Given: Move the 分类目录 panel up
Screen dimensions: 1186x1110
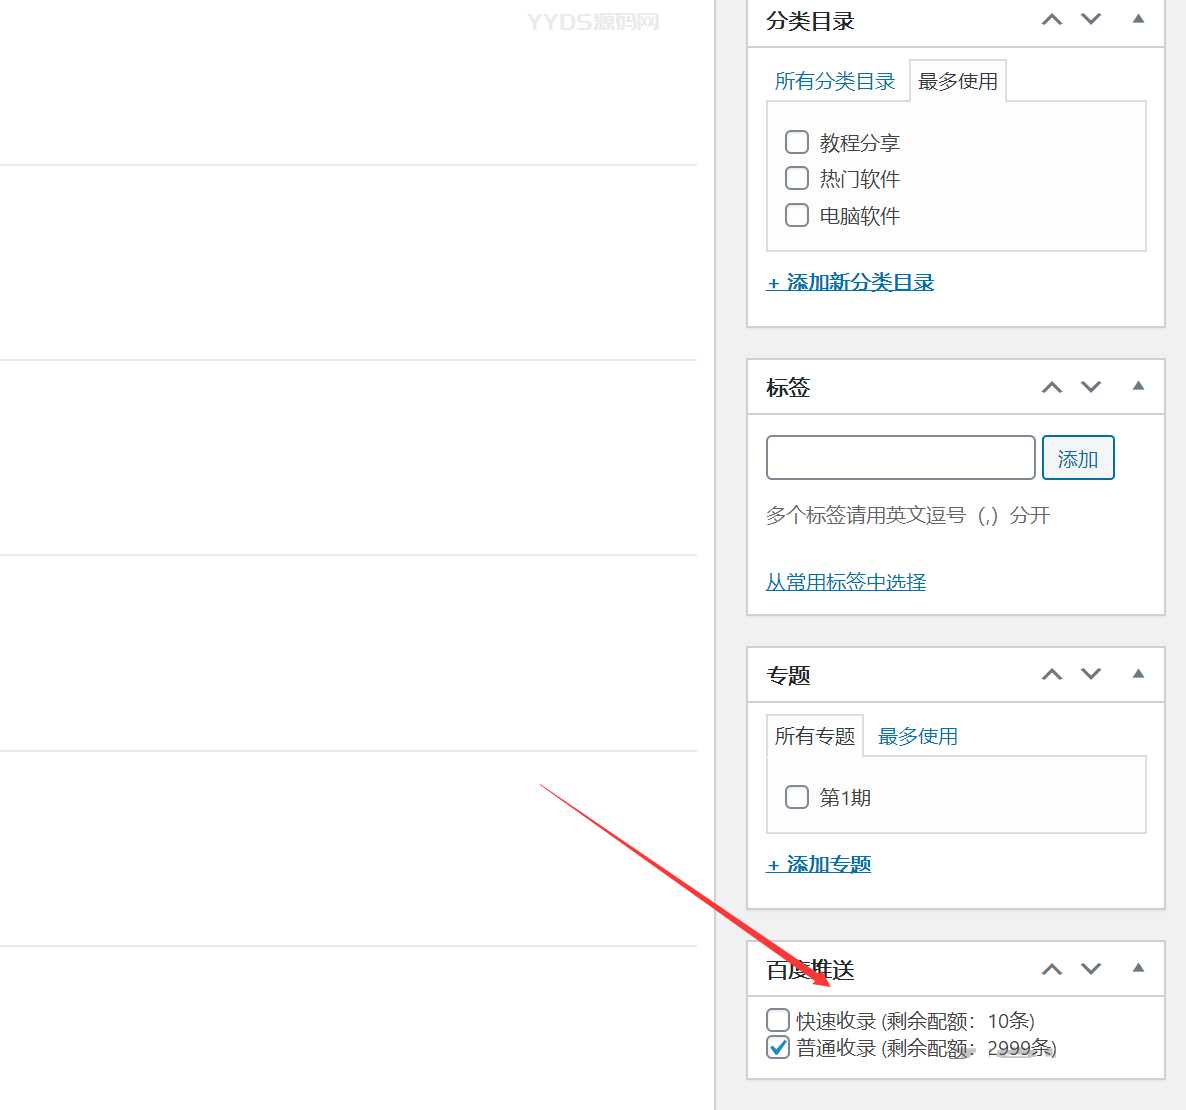Looking at the screenshot, I should 1052,20.
